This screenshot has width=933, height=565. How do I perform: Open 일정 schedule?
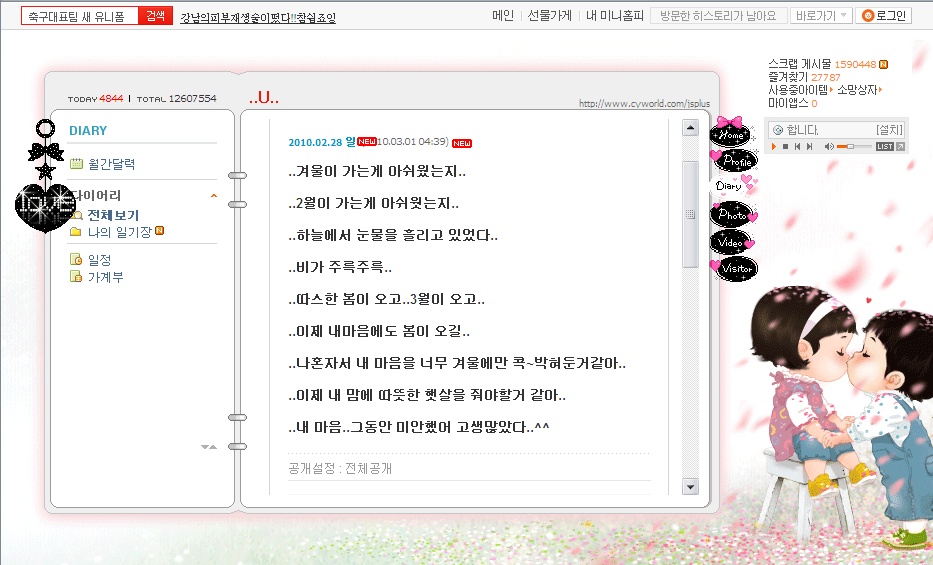(x=99, y=260)
